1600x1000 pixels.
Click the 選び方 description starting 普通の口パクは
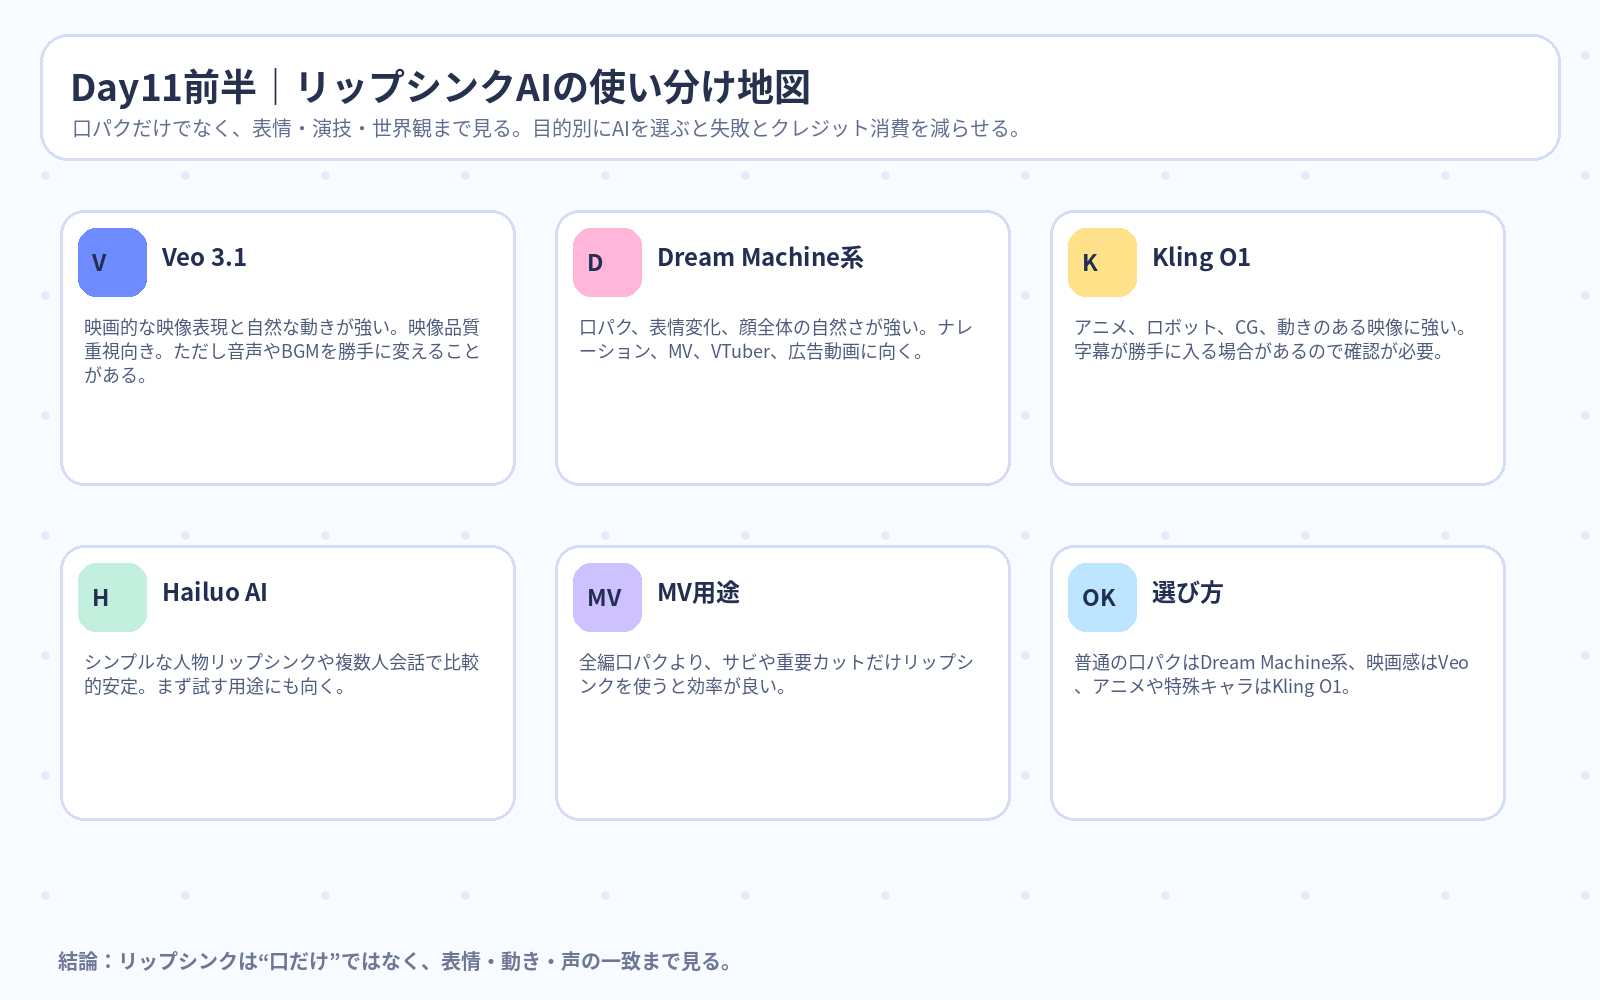pyautogui.click(x=1271, y=674)
